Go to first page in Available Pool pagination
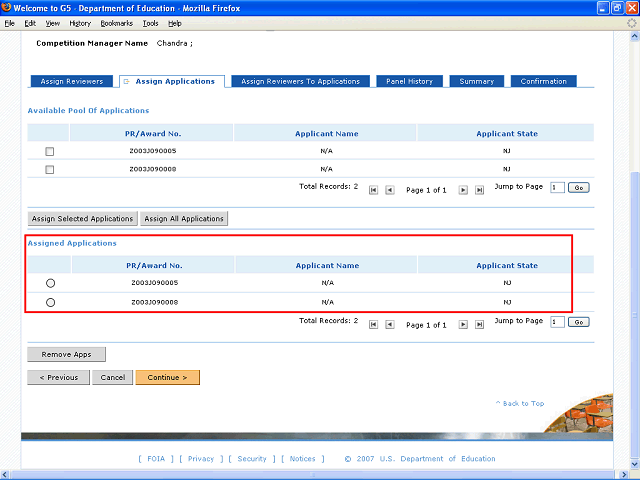 (374, 189)
